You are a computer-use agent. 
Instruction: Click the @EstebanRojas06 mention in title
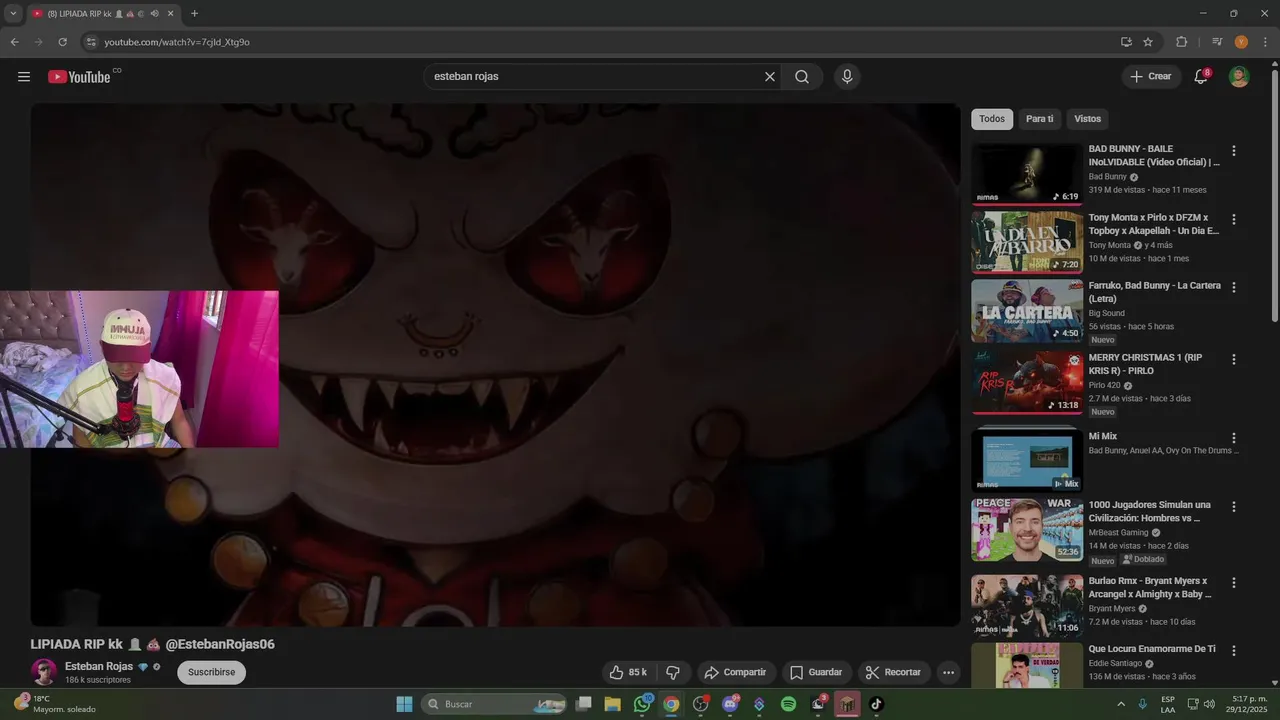(220, 644)
